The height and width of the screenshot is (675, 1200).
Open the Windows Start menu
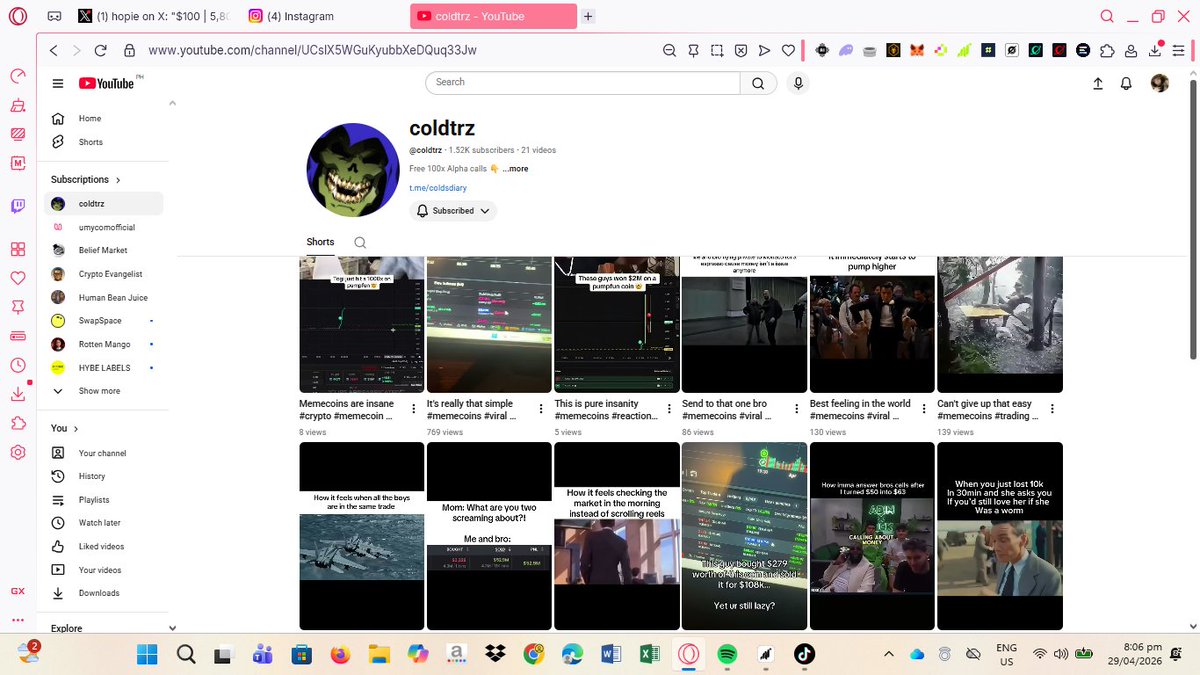147,654
